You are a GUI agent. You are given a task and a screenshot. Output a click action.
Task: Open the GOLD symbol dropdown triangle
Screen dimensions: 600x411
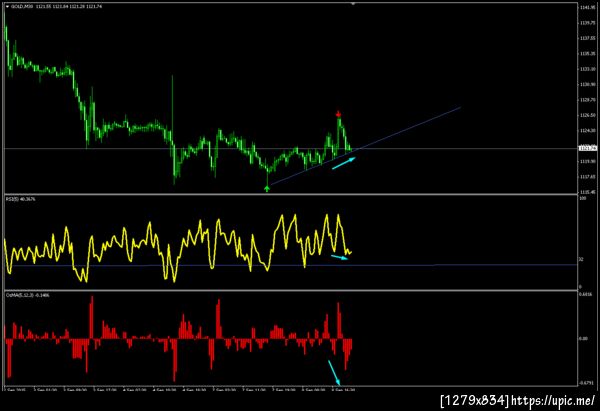pos(7,7)
